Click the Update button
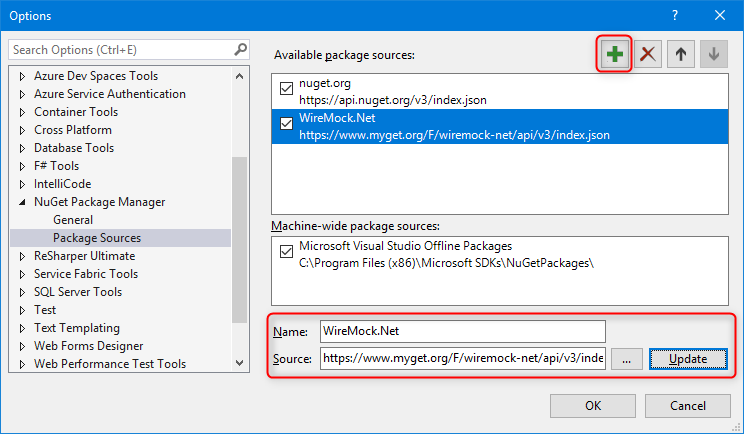Image resolution: width=744 pixels, height=434 pixels. pyautogui.click(x=687, y=359)
